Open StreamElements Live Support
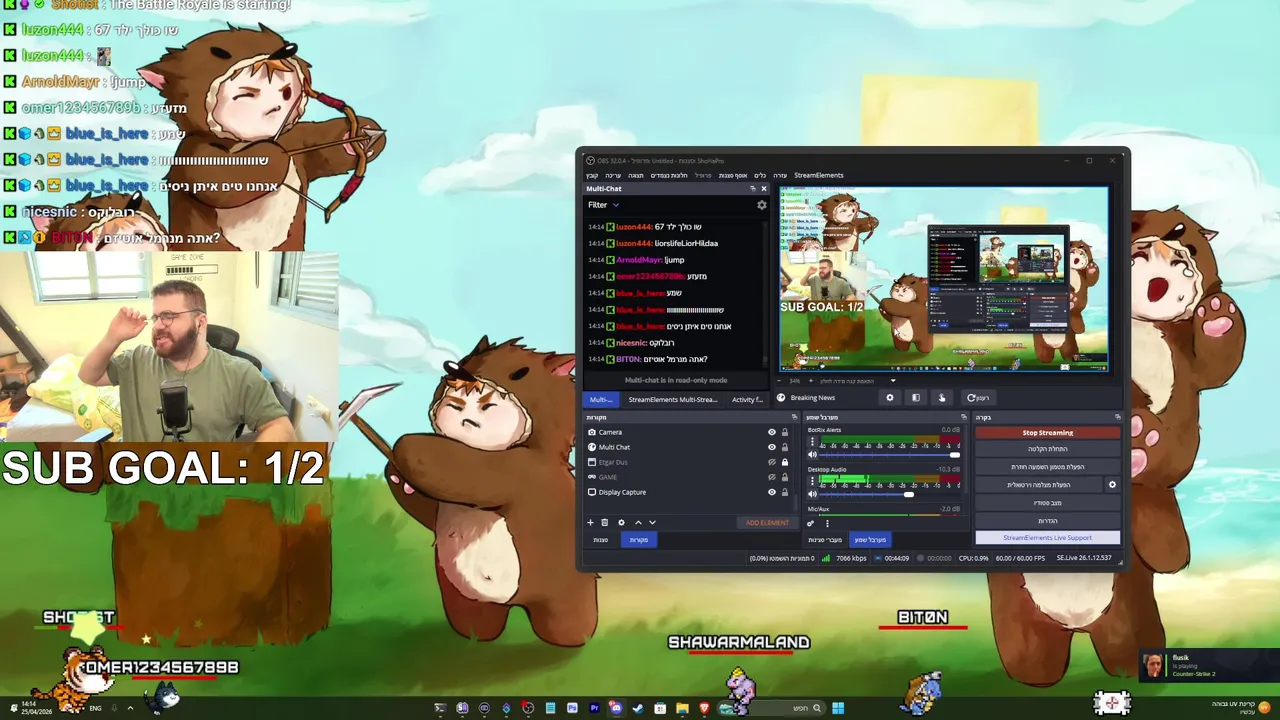The image size is (1280, 720). 1047,538
